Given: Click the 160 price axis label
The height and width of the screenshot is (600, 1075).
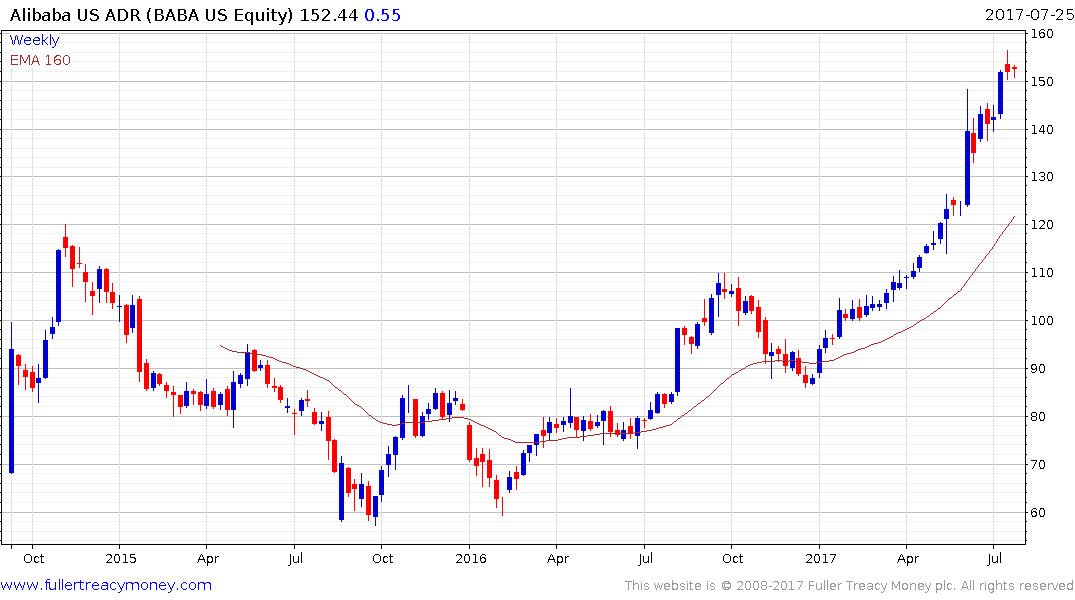Looking at the screenshot, I should [1041, 34].
